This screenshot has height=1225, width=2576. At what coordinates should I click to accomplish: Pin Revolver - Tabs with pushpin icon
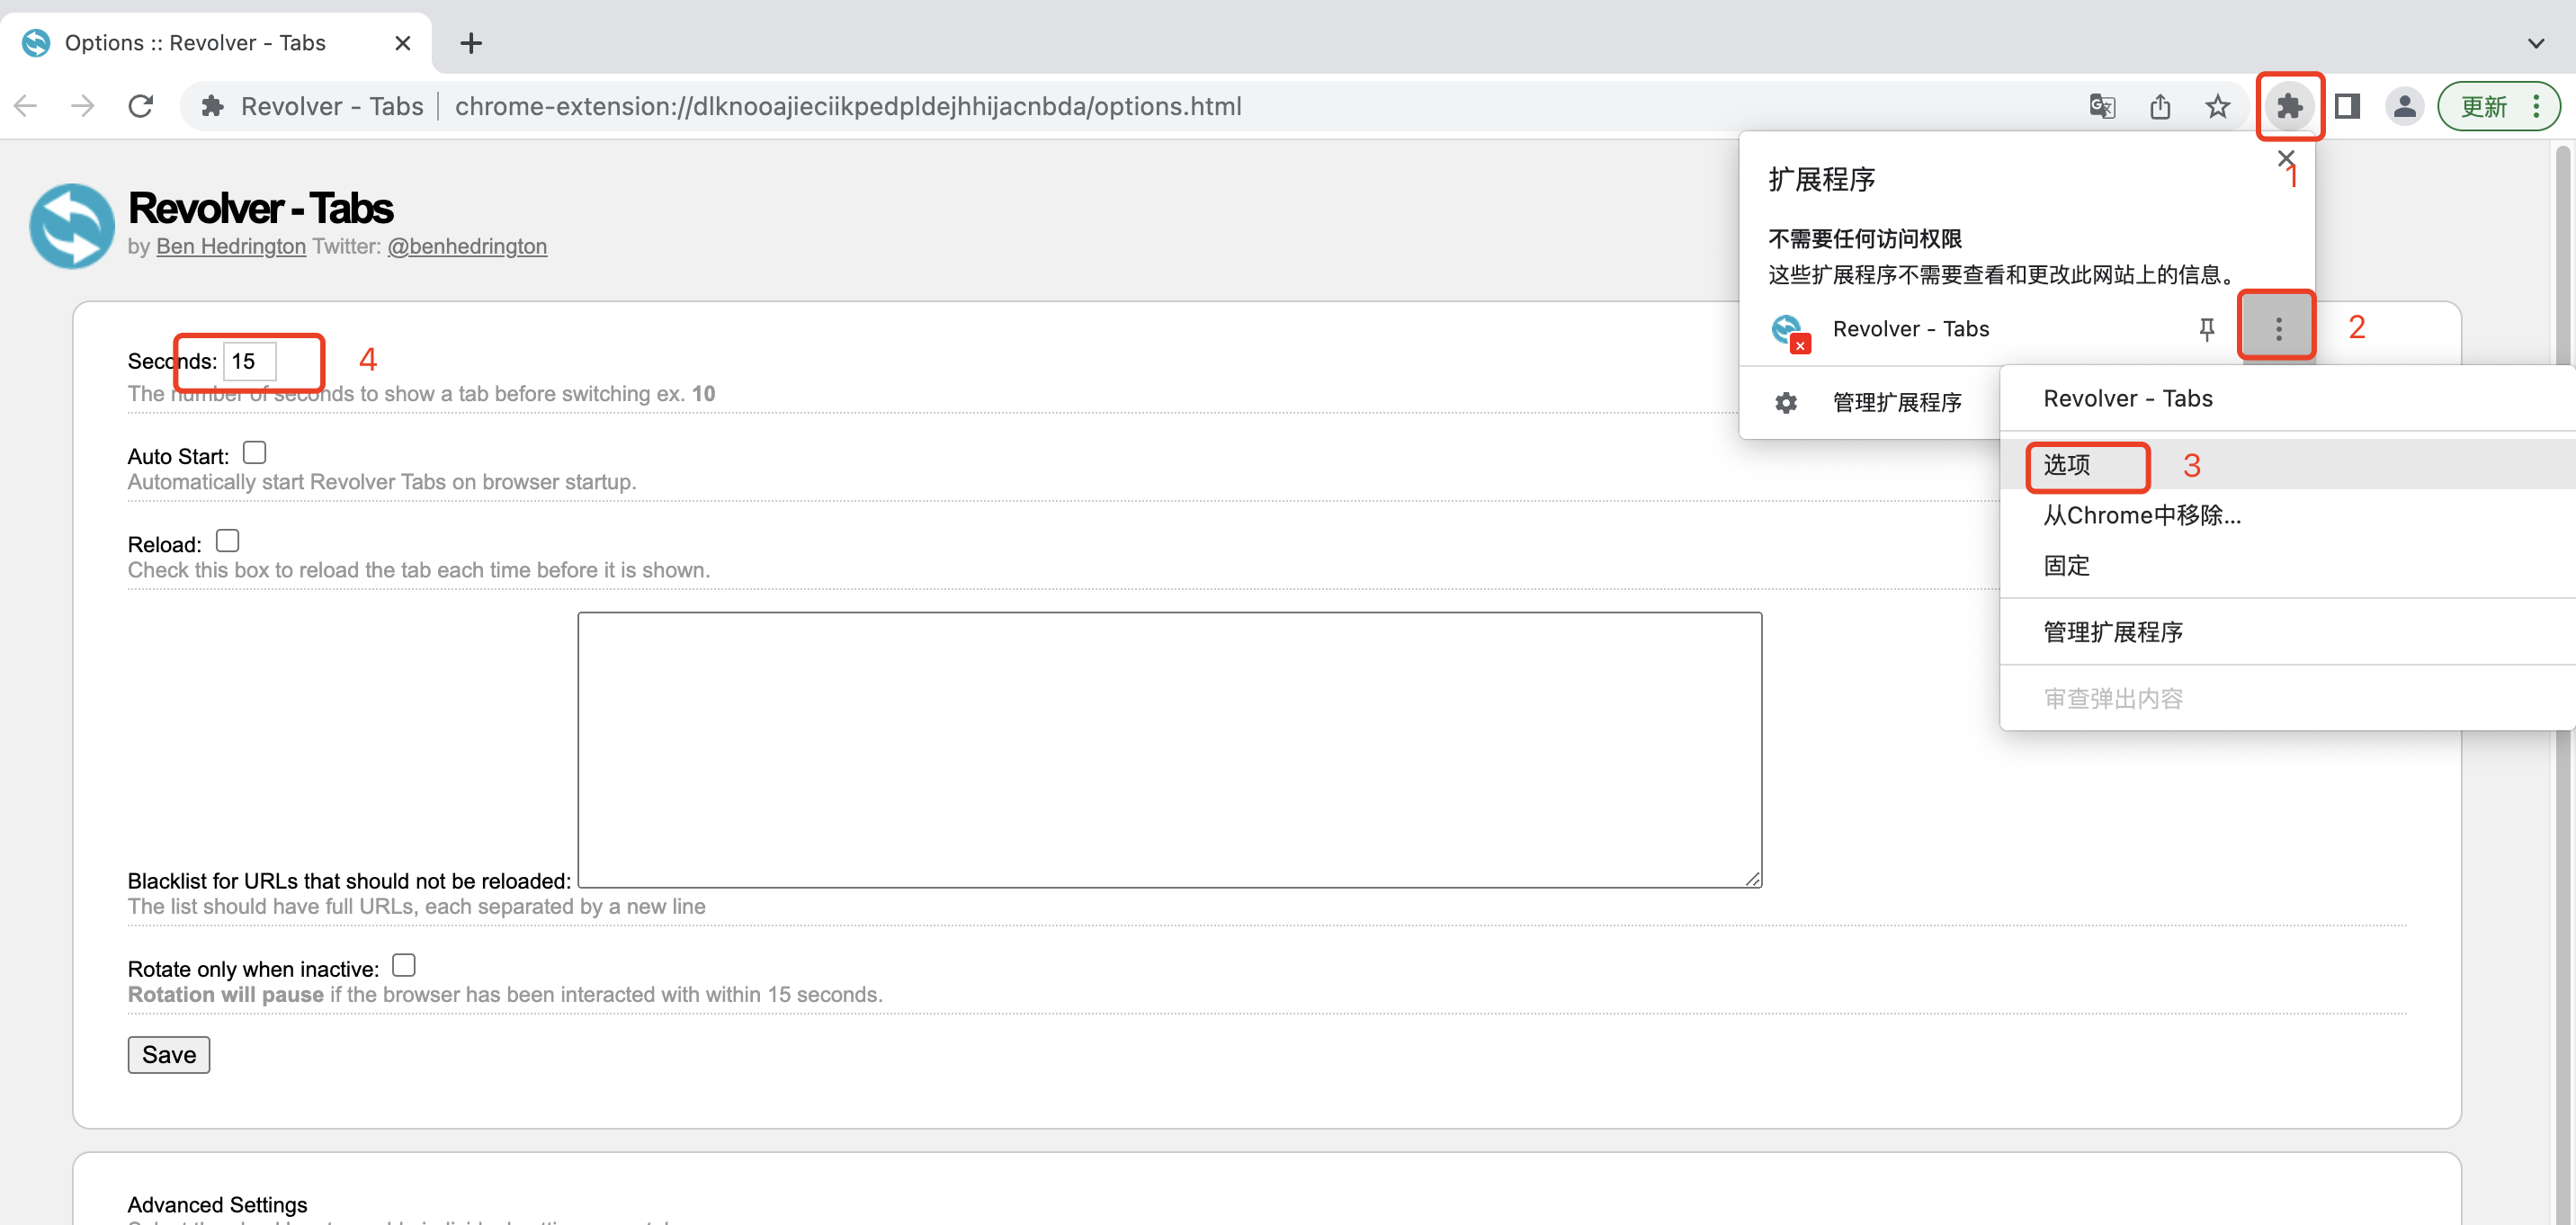pos(2206,329)
